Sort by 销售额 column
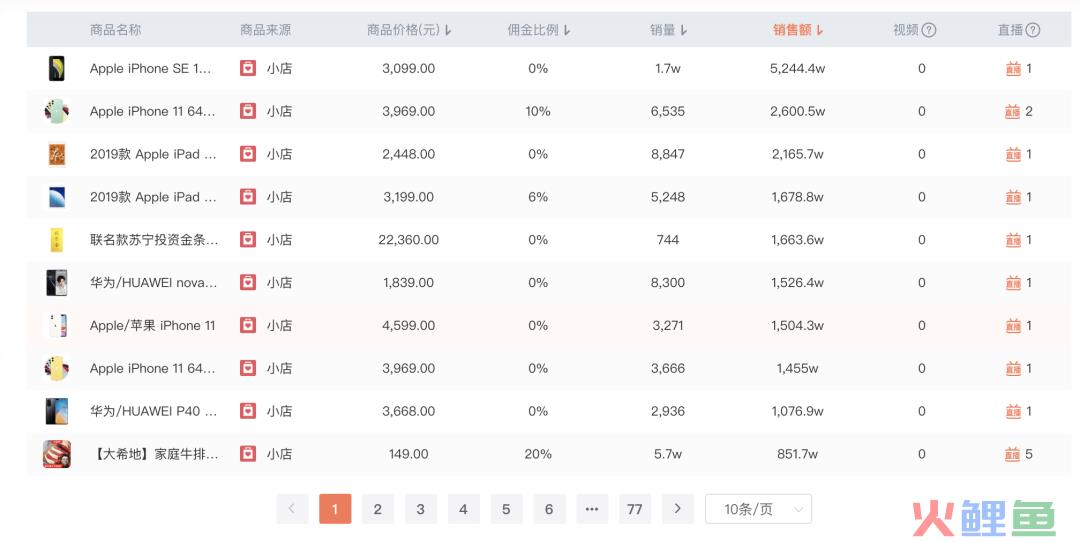 pos(798,30)
